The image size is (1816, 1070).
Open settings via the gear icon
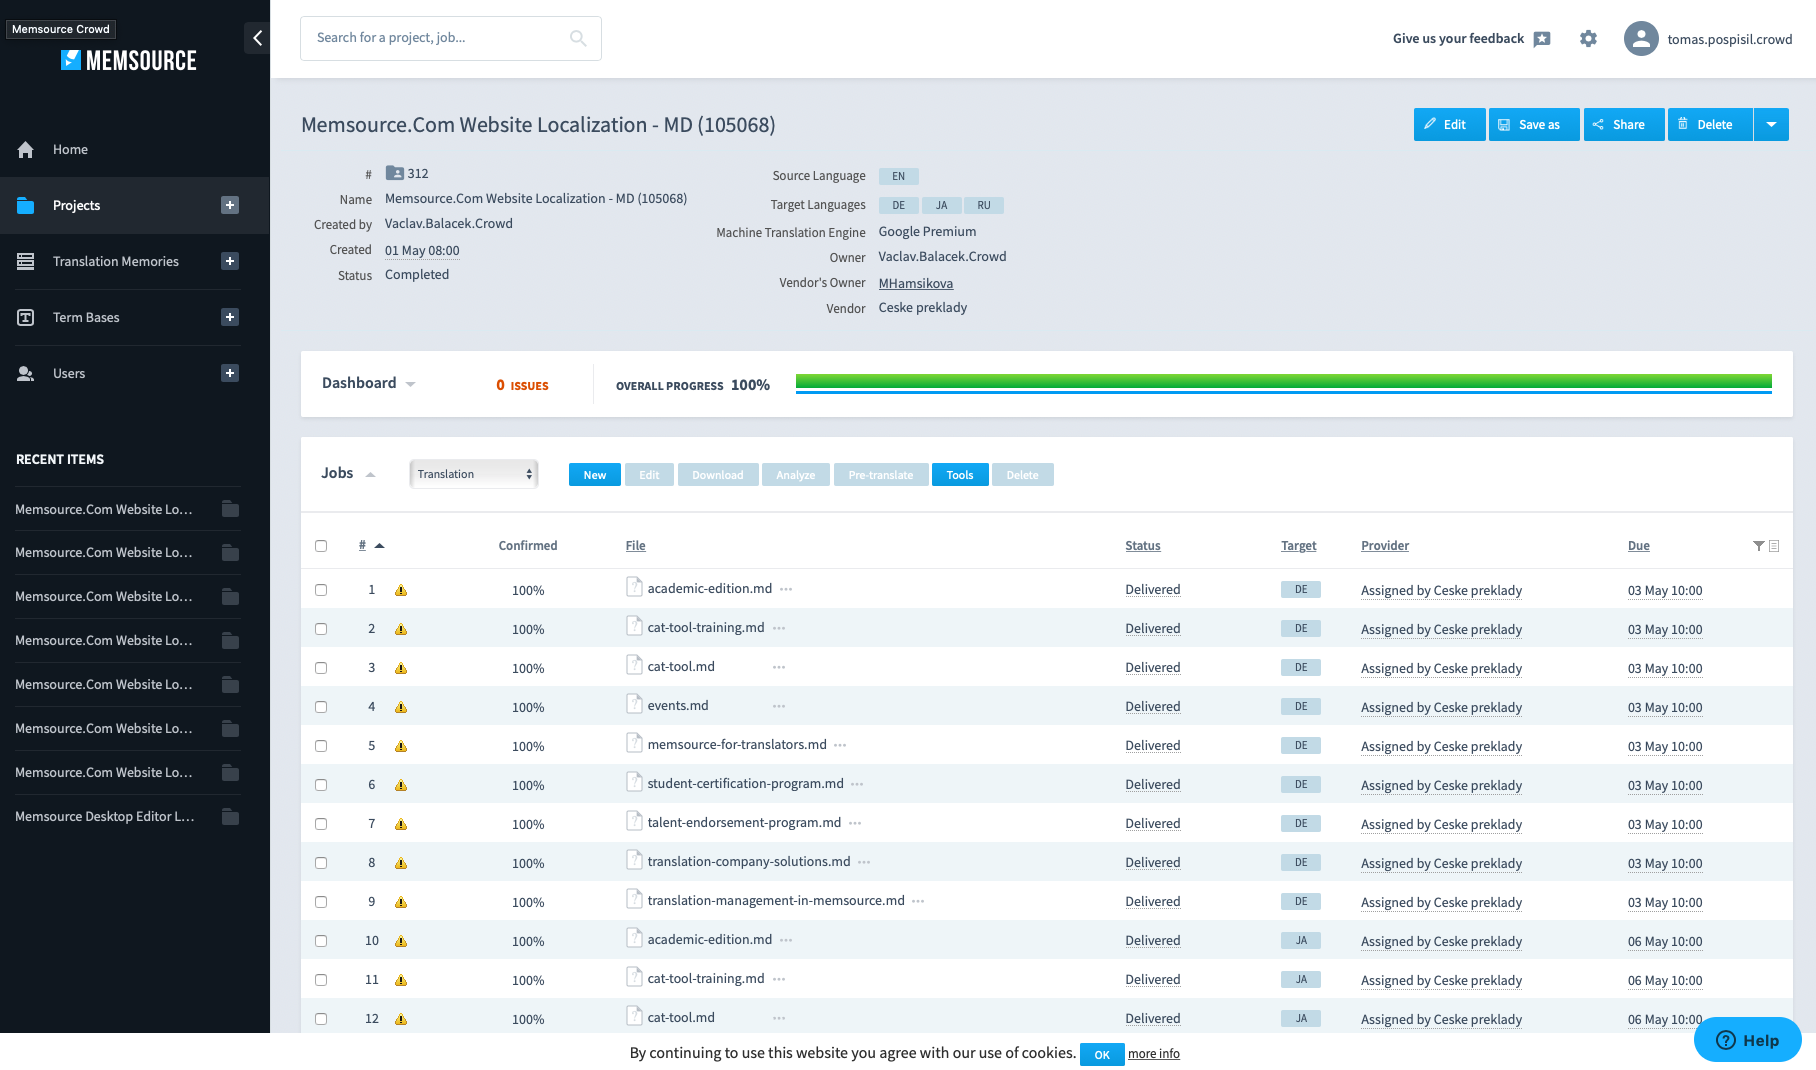point(1588,39)
